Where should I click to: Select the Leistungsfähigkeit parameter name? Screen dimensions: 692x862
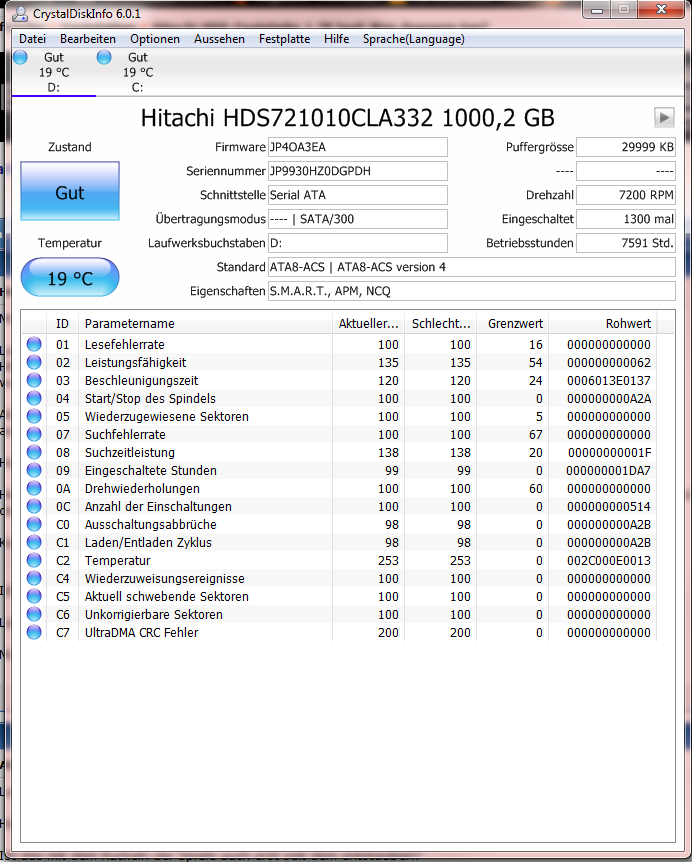(135, 363)
